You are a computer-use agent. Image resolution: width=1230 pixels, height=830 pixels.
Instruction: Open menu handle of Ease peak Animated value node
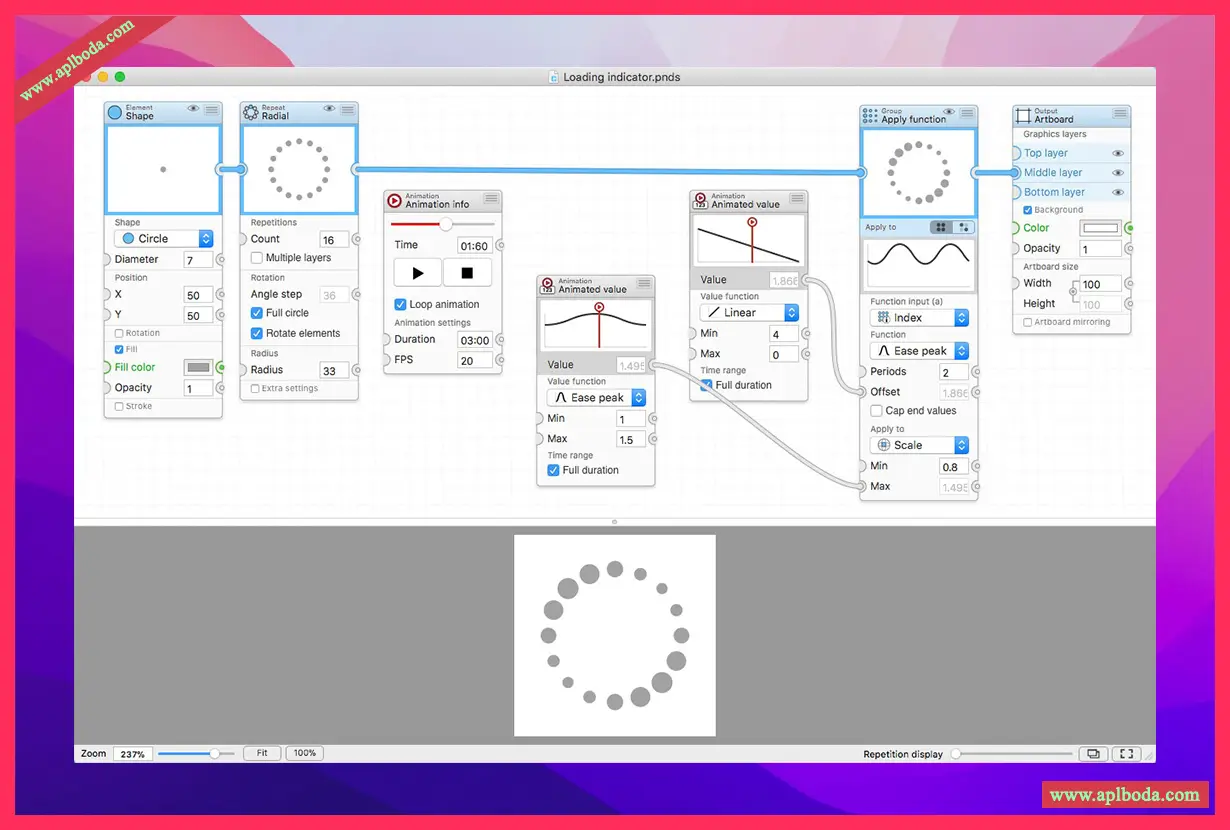pyautogui.click(x=644, y=283)
